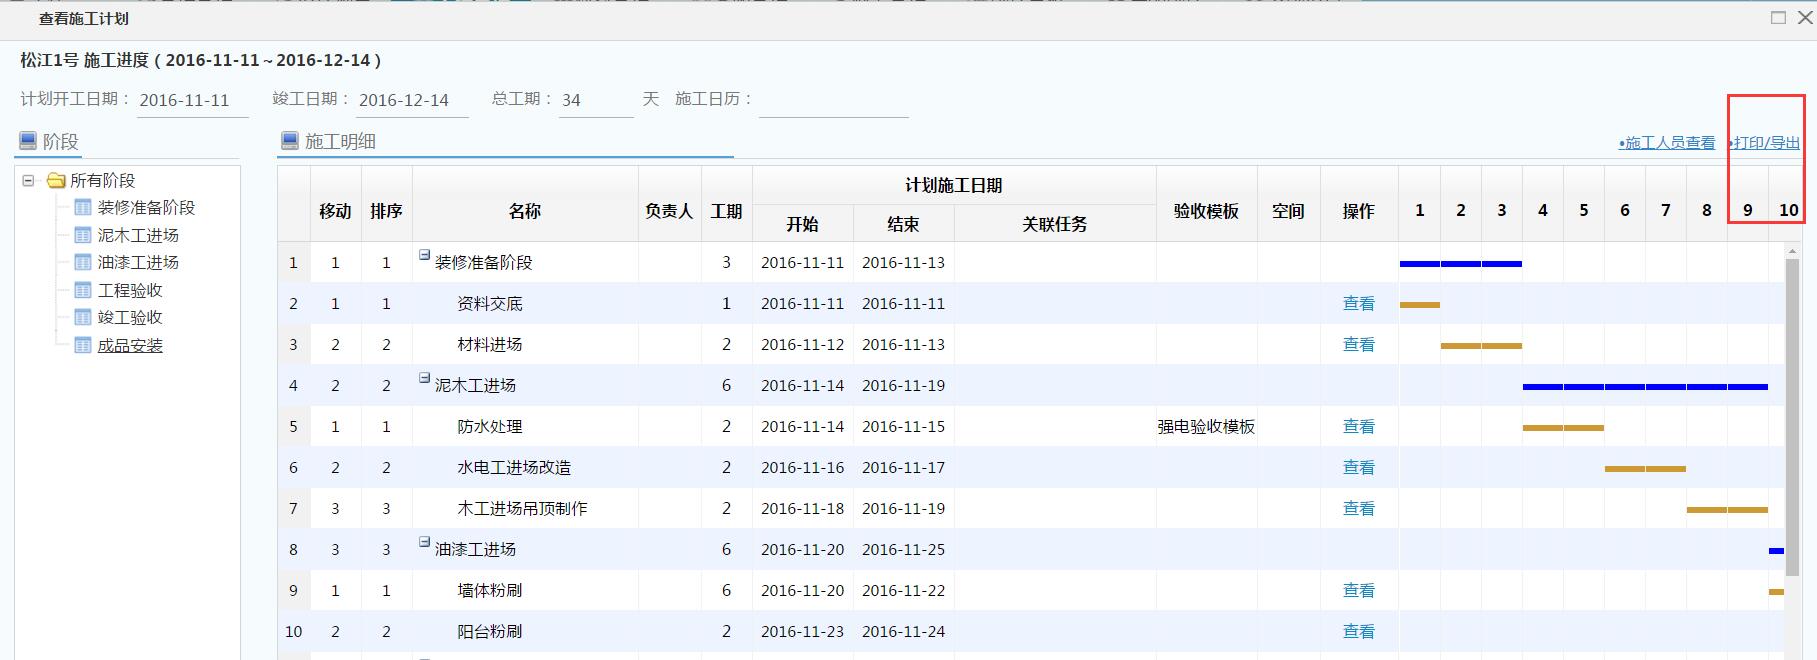Viewport: 1817px width, 660px height.
Task: Click the 计划开工日期 date field
Action: tap(192, 101)
